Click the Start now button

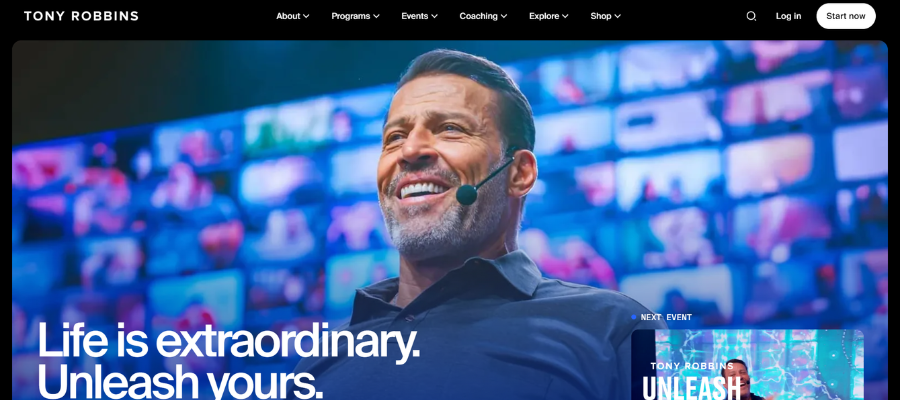[845, 16]
